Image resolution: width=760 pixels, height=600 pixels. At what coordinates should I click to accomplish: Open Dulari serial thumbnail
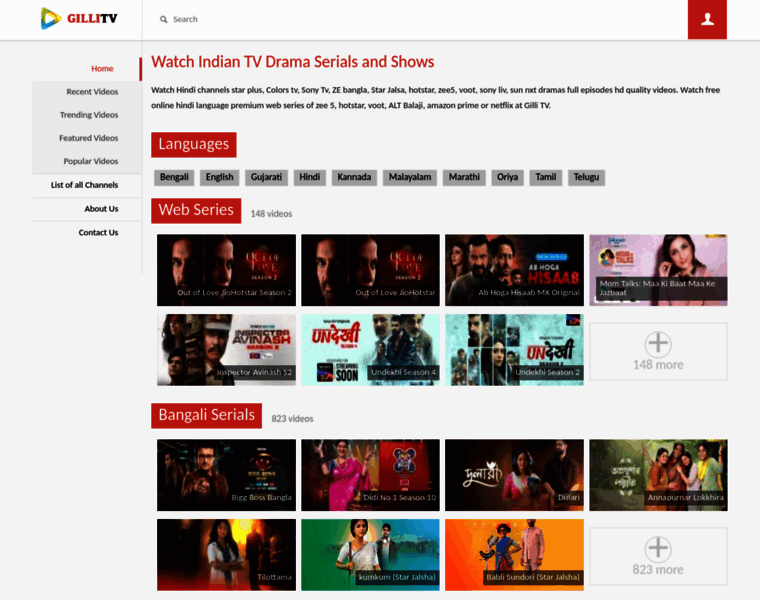[514, 475]
